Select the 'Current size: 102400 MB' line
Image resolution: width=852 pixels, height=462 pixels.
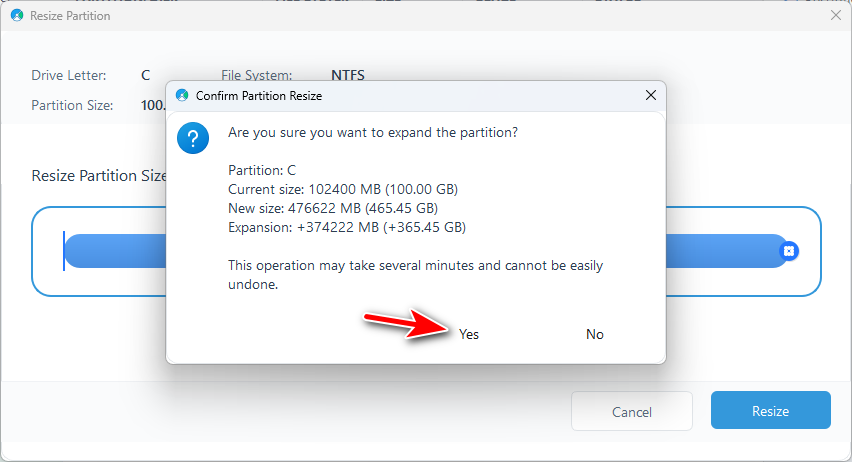[343, 189]
